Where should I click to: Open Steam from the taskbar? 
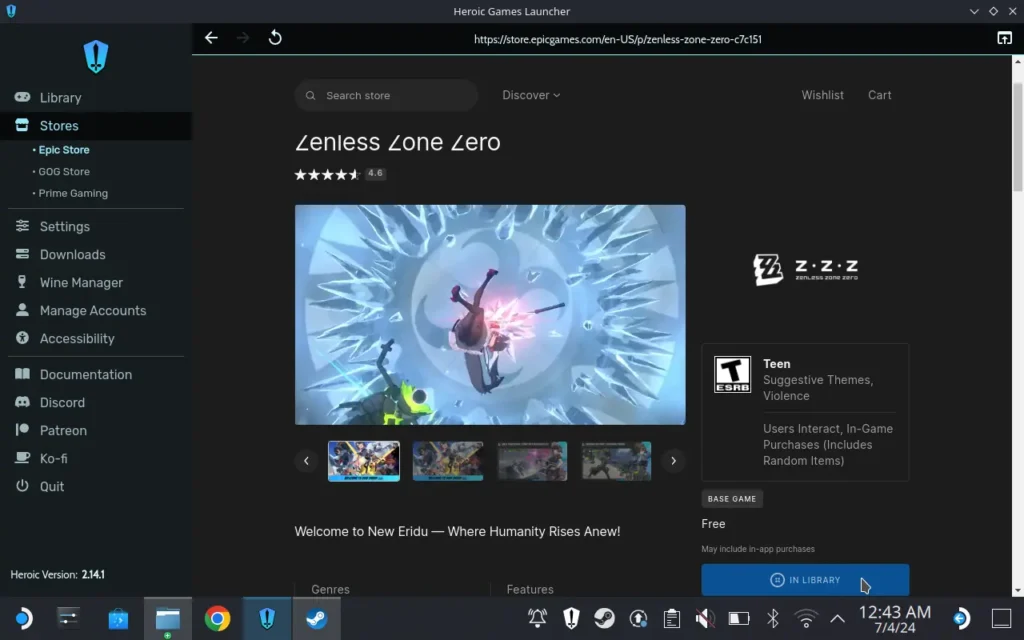[x=317, y=618]
